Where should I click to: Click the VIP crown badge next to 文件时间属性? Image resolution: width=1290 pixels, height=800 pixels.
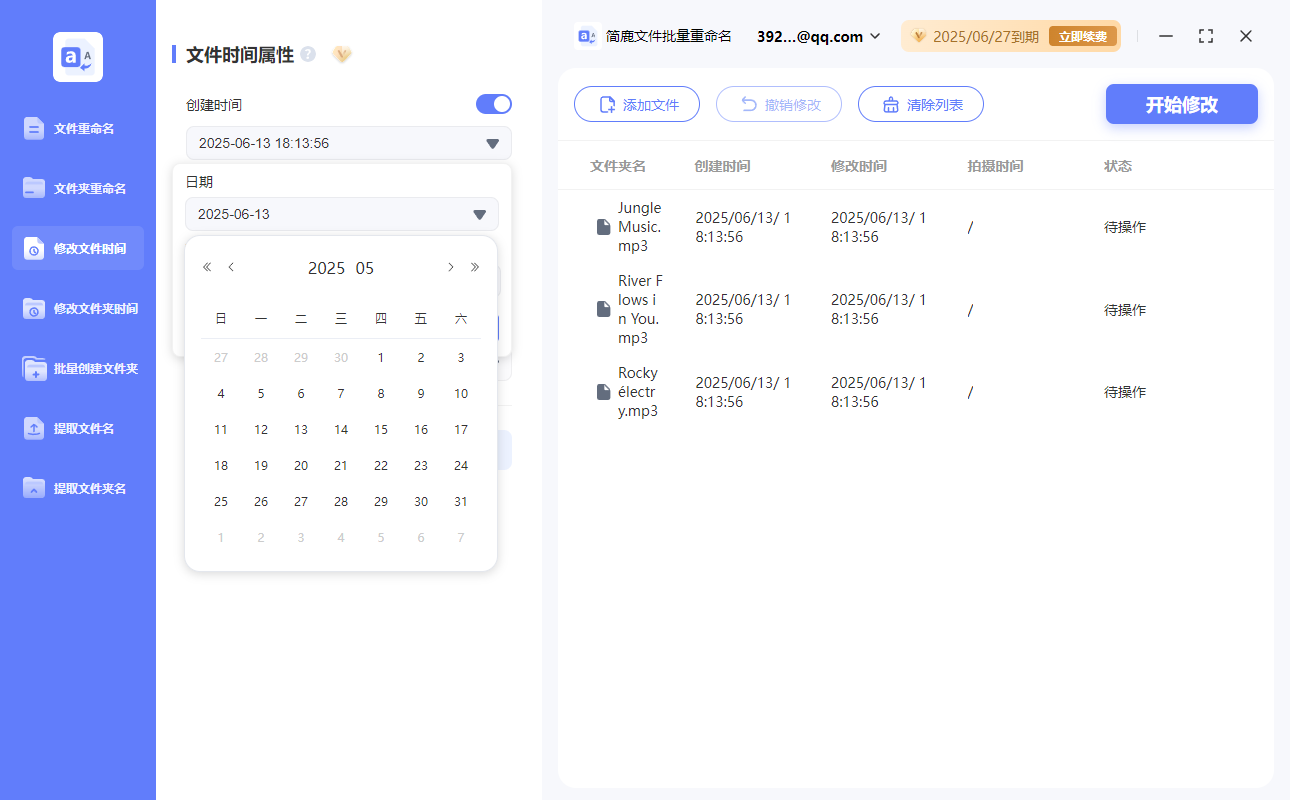(342, 55)
